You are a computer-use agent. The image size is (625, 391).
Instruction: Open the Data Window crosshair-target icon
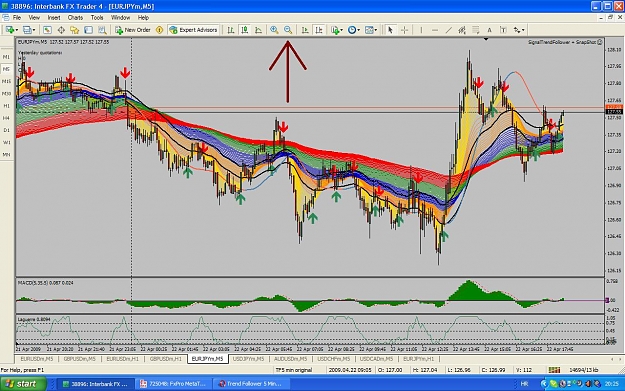[61, 30]
